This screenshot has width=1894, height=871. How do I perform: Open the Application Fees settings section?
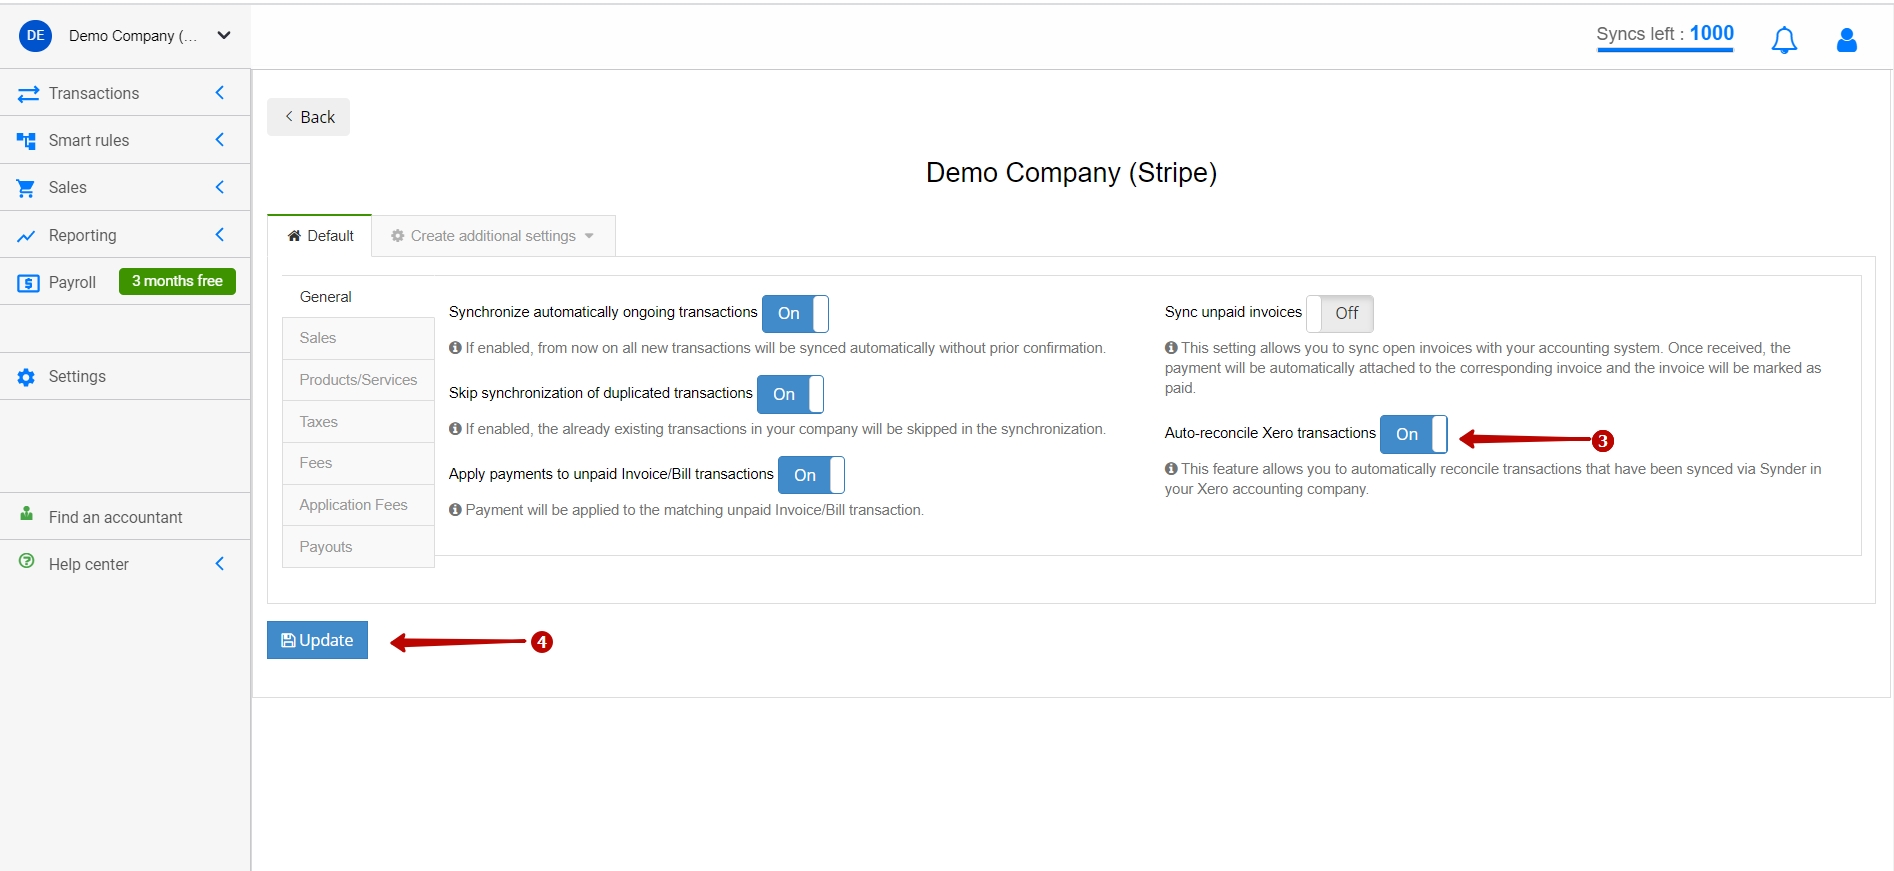(x=358, y=505)
